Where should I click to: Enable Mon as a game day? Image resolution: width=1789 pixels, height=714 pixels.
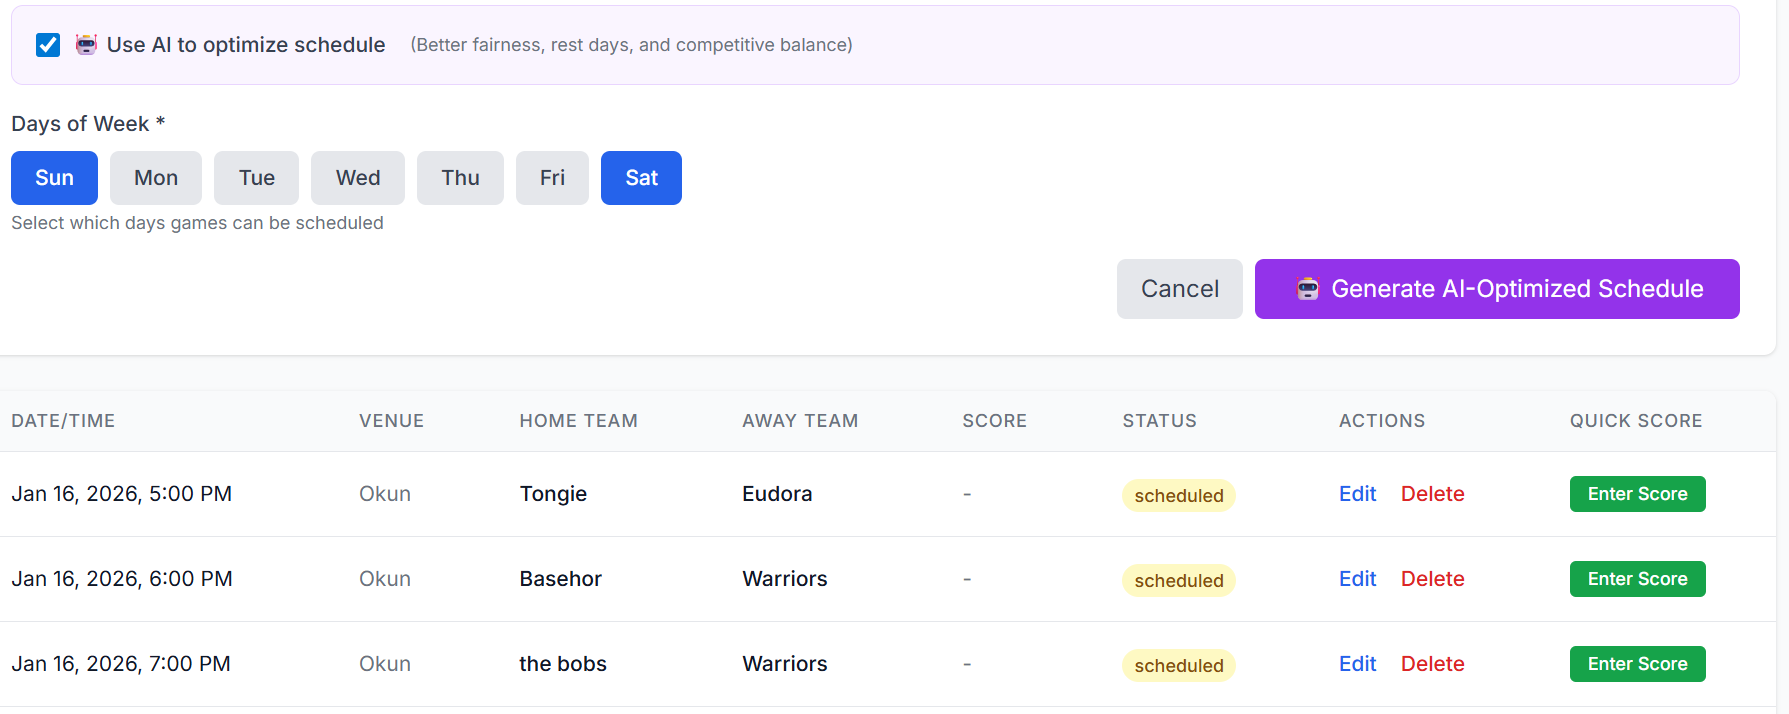click(156, 178)
